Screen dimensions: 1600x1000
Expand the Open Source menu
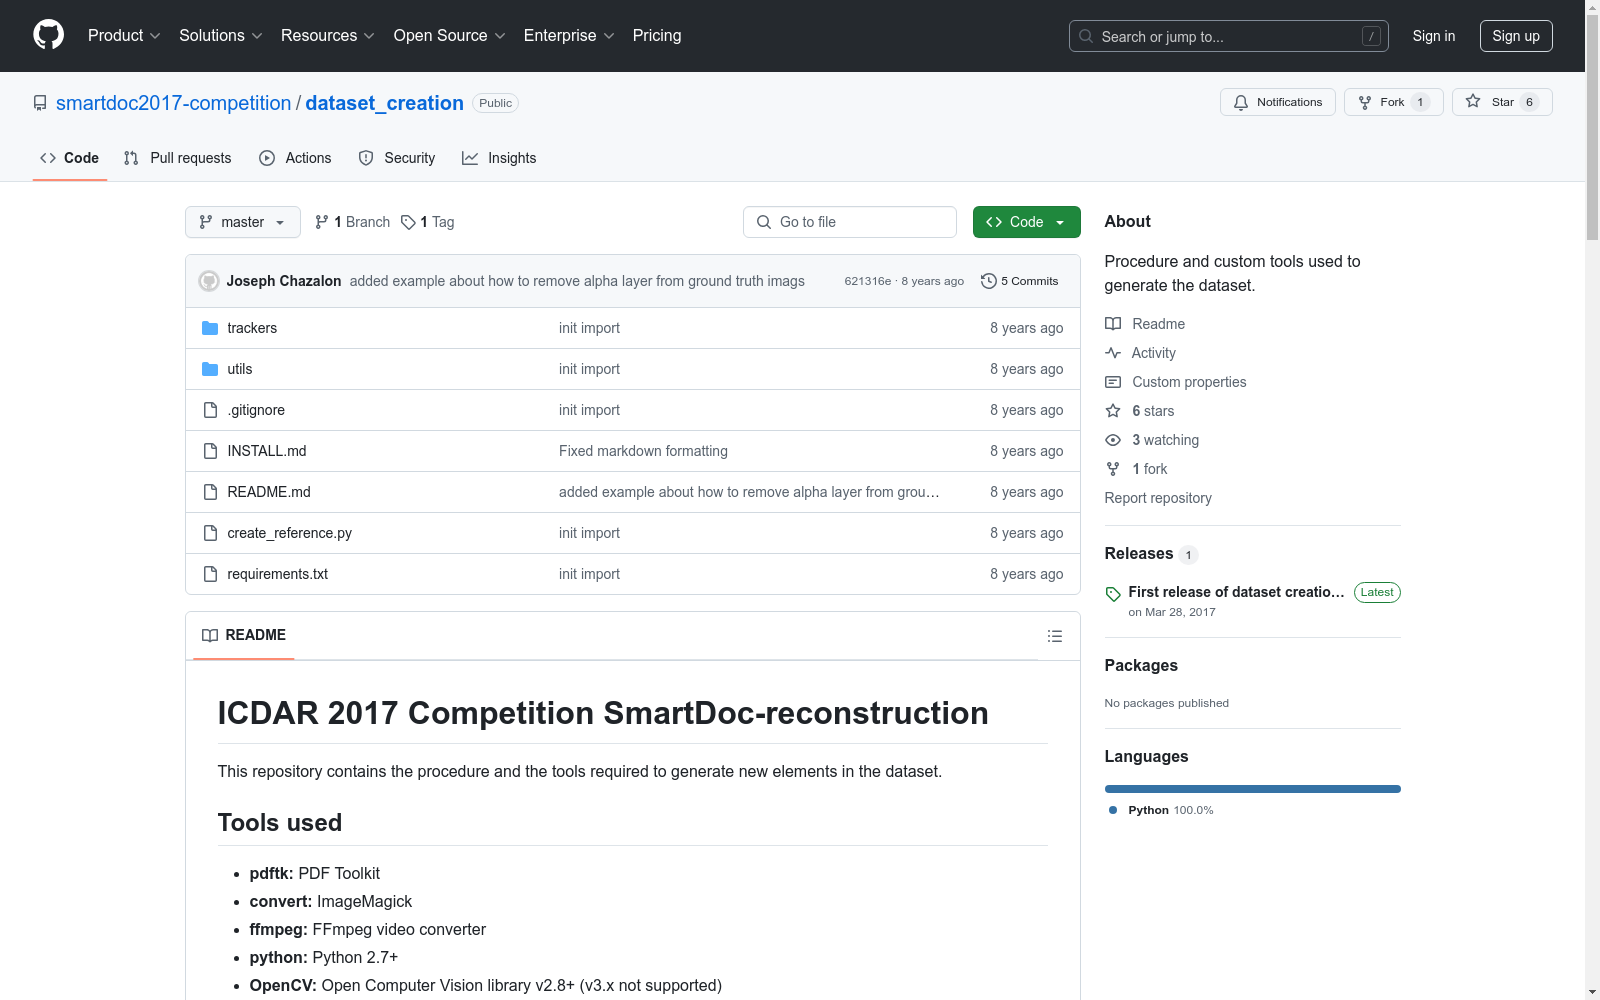tap(449, 35)
